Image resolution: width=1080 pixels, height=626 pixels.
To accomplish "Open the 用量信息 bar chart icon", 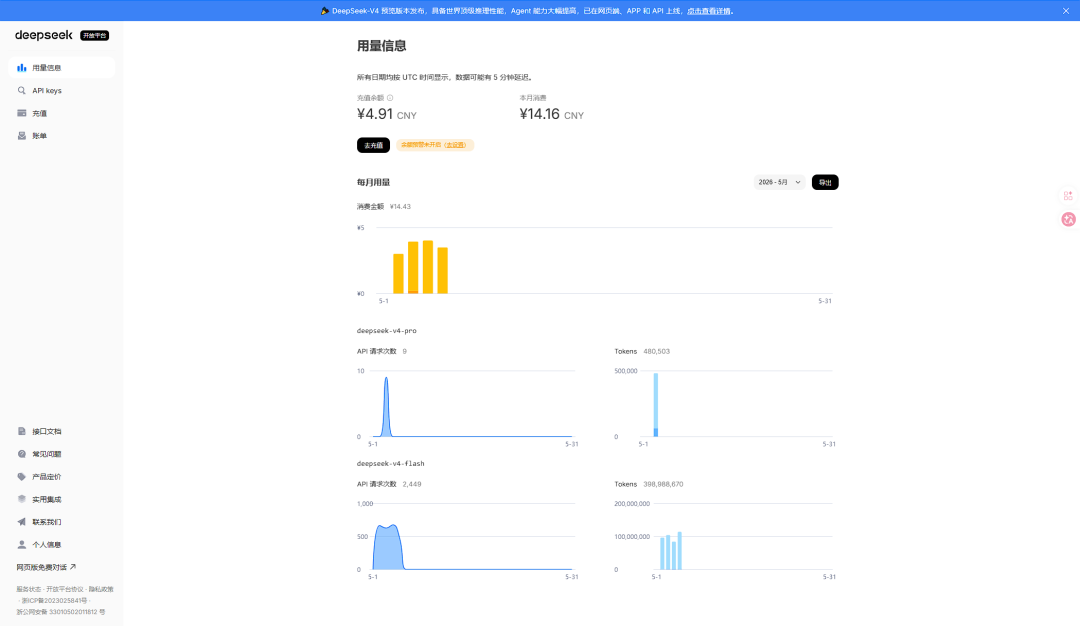I will 21,67.
